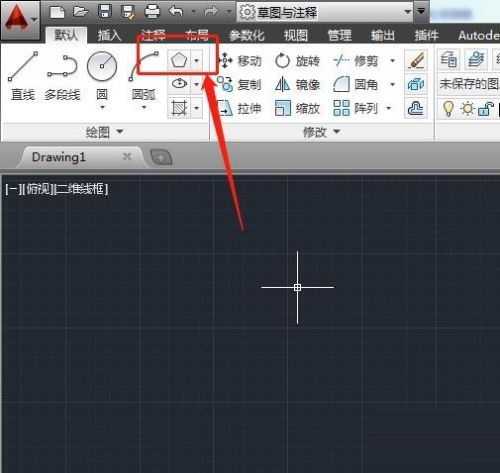Expand the 绘图 panel
The height and width of the screenshot is (473, 500).
pyautogui.click(x=105, y=132)
